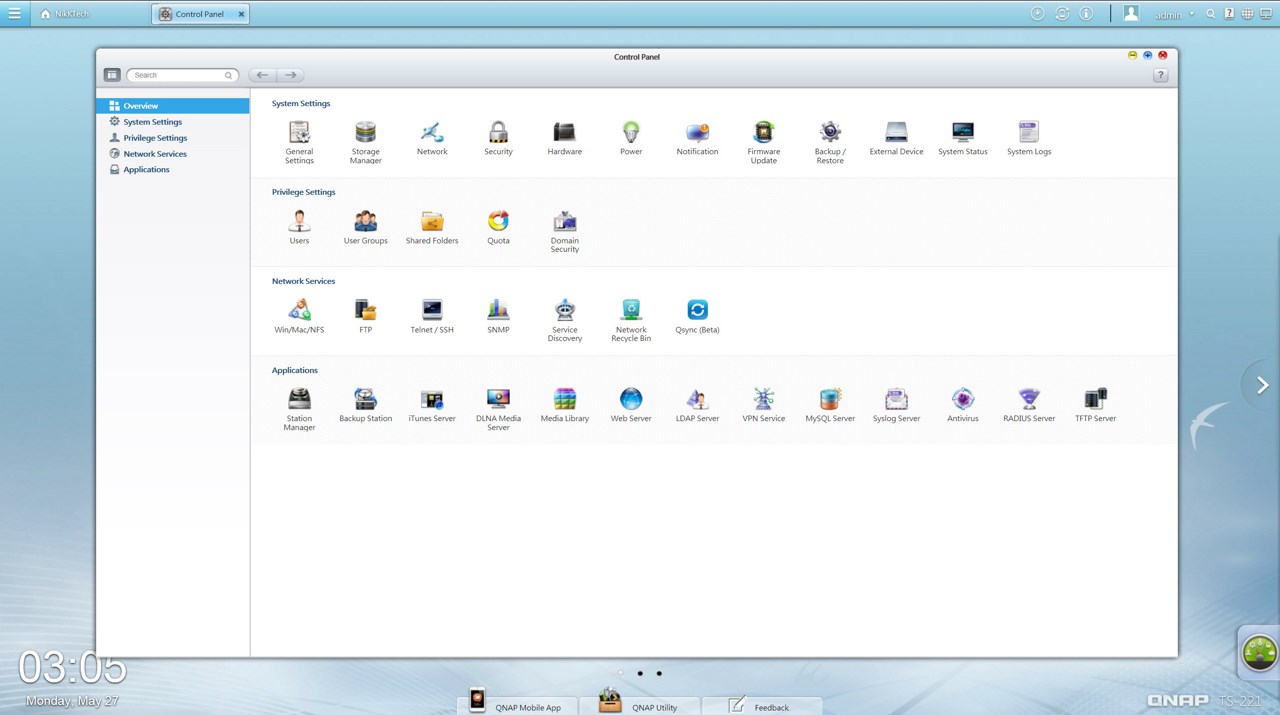Open External Device settings
The image size is (1280, 715).
pos(897,137)
